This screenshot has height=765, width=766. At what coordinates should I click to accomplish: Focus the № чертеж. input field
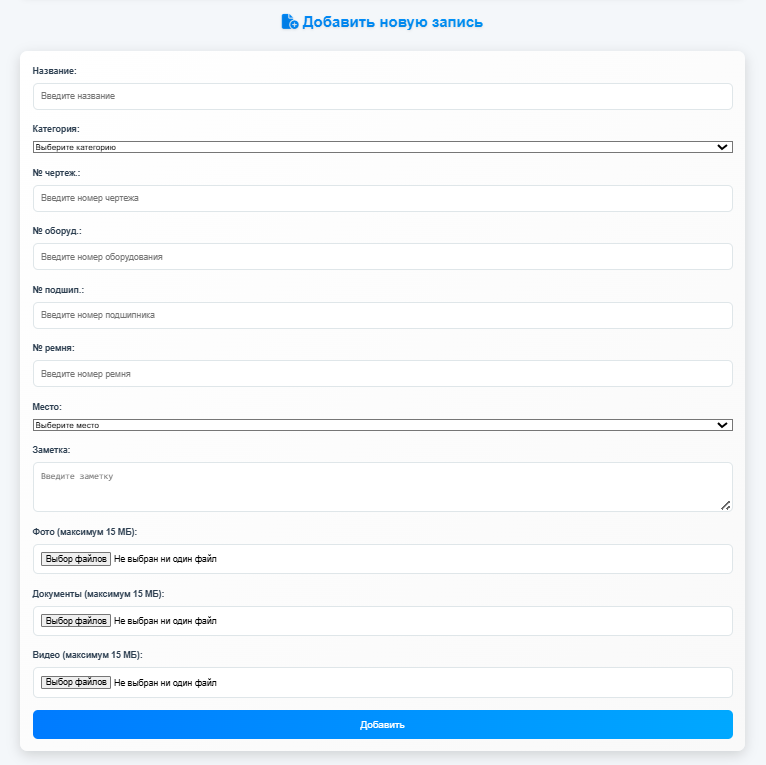(382, 198)
